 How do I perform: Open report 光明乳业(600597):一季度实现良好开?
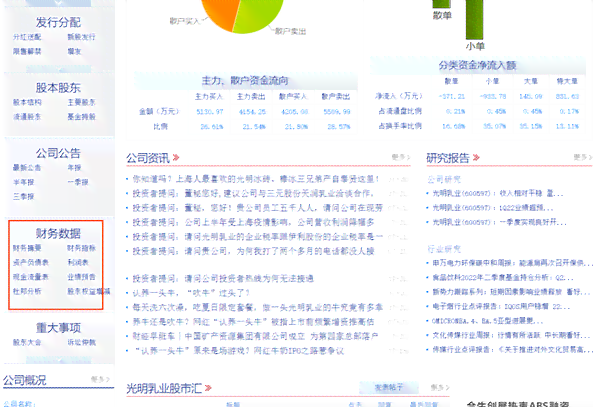[x=499, y=222]
